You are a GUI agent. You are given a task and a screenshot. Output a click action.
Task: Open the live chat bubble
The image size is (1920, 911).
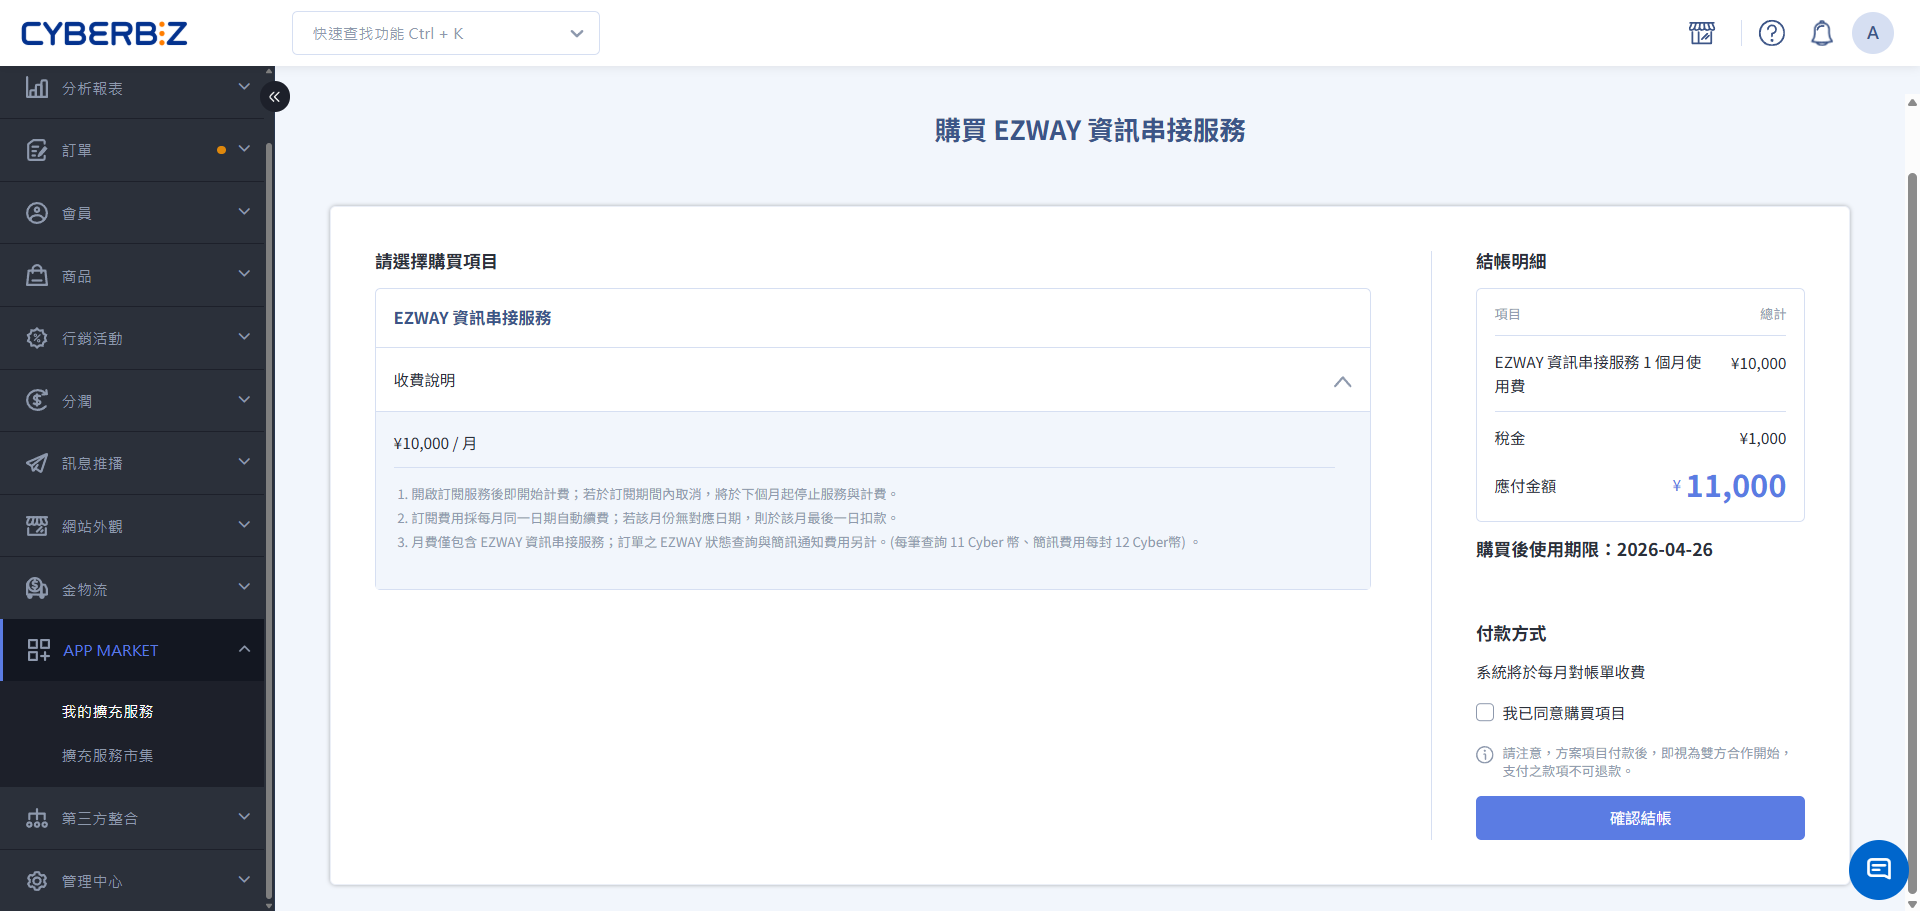1878,869
